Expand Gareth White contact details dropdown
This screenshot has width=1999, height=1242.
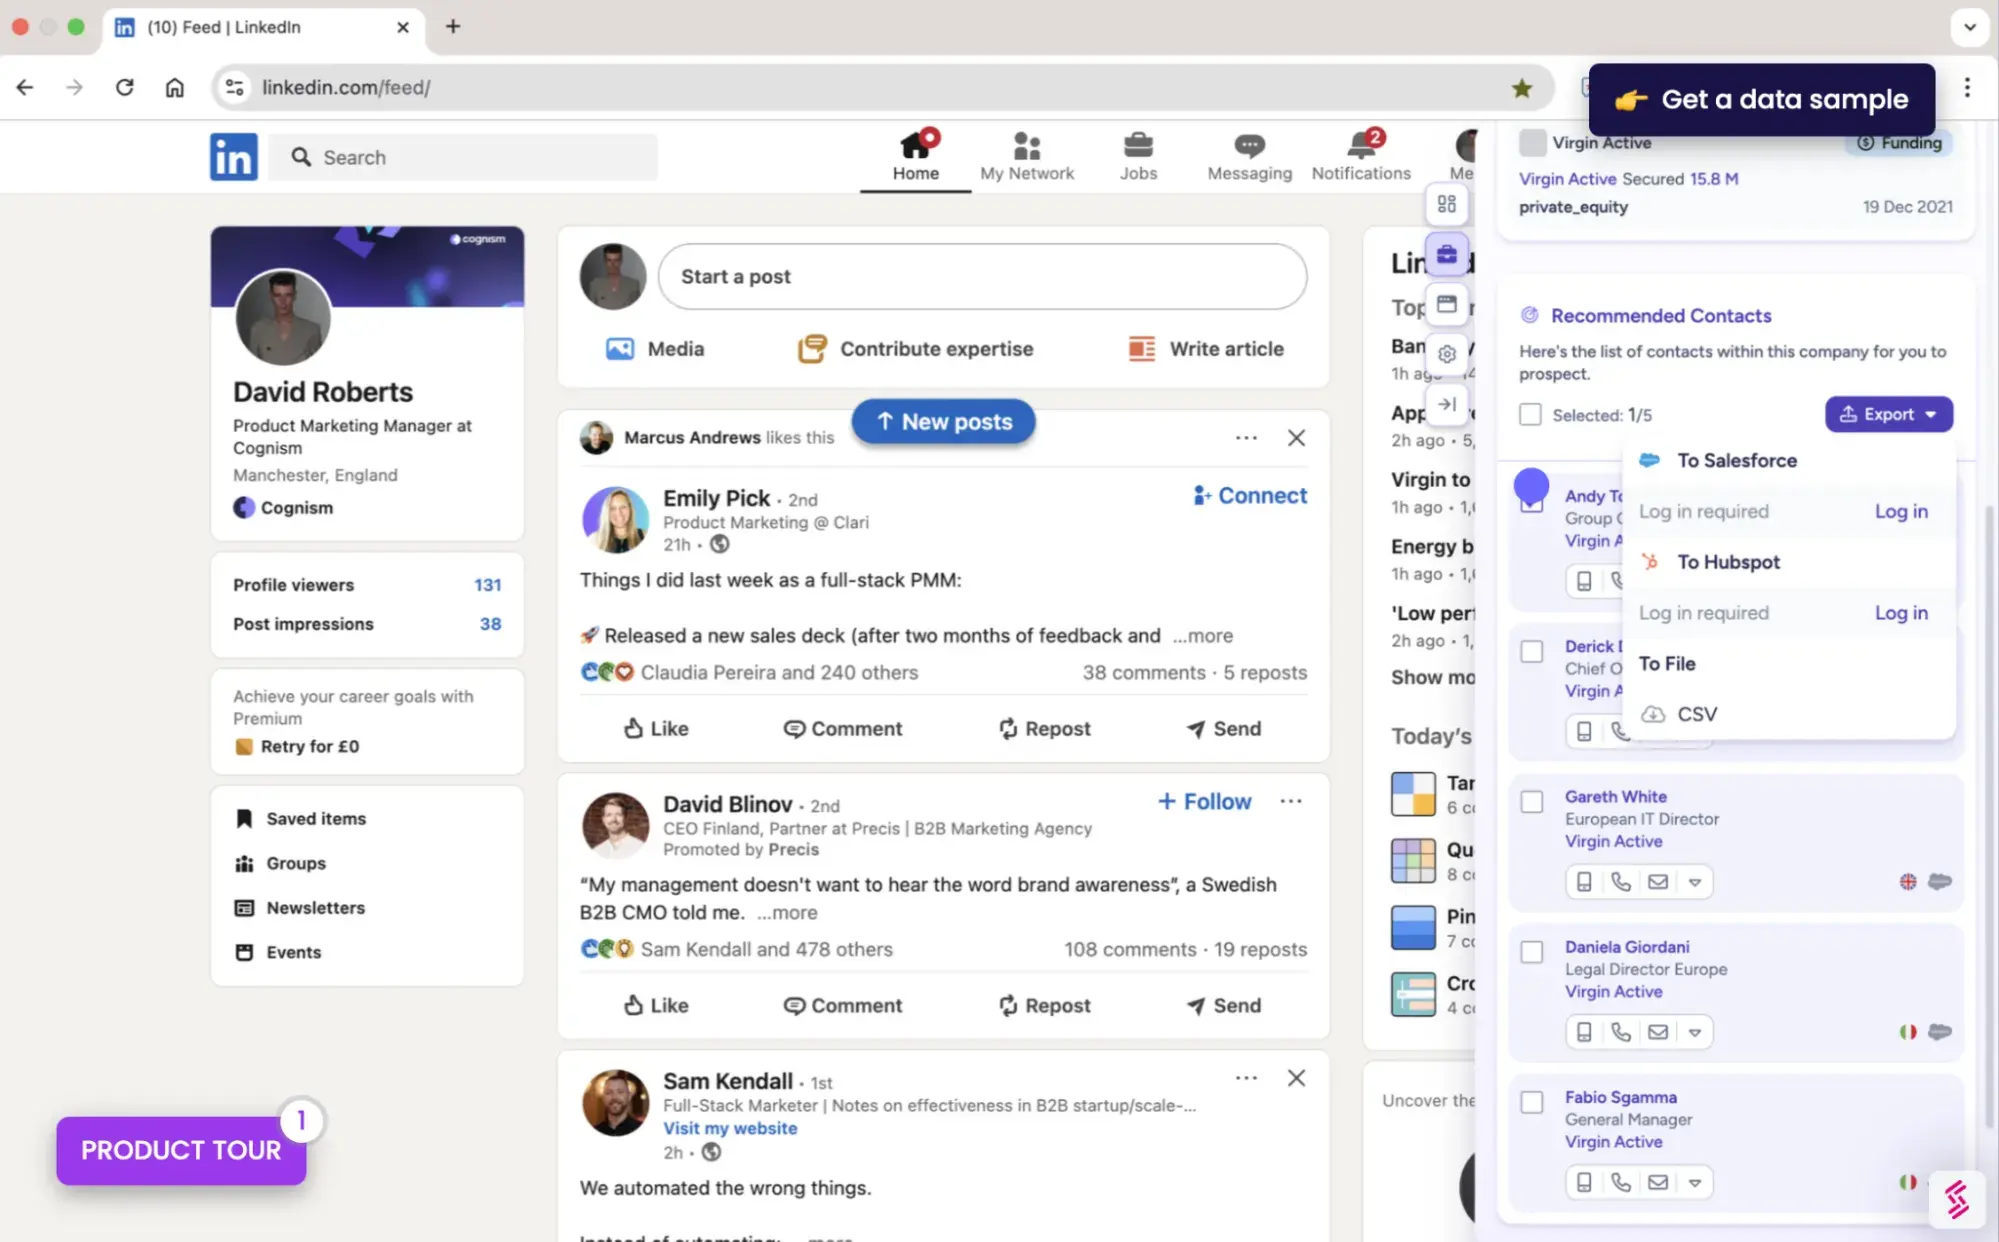(1694, 881)
